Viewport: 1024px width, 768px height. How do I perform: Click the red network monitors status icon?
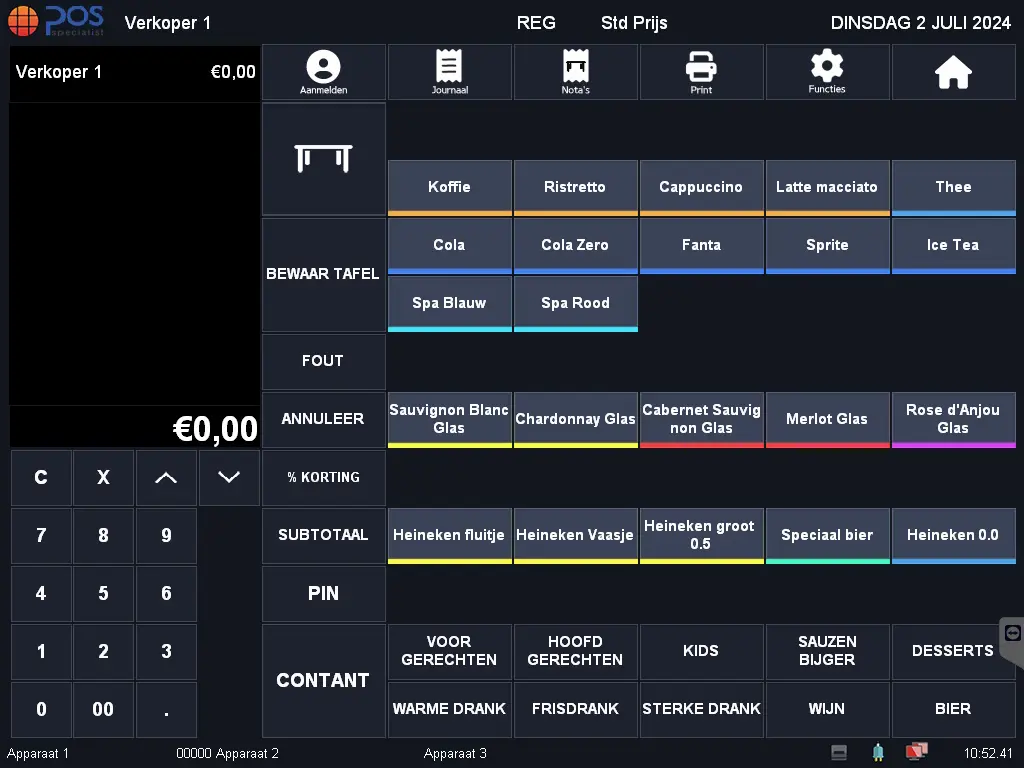[915, 752]
